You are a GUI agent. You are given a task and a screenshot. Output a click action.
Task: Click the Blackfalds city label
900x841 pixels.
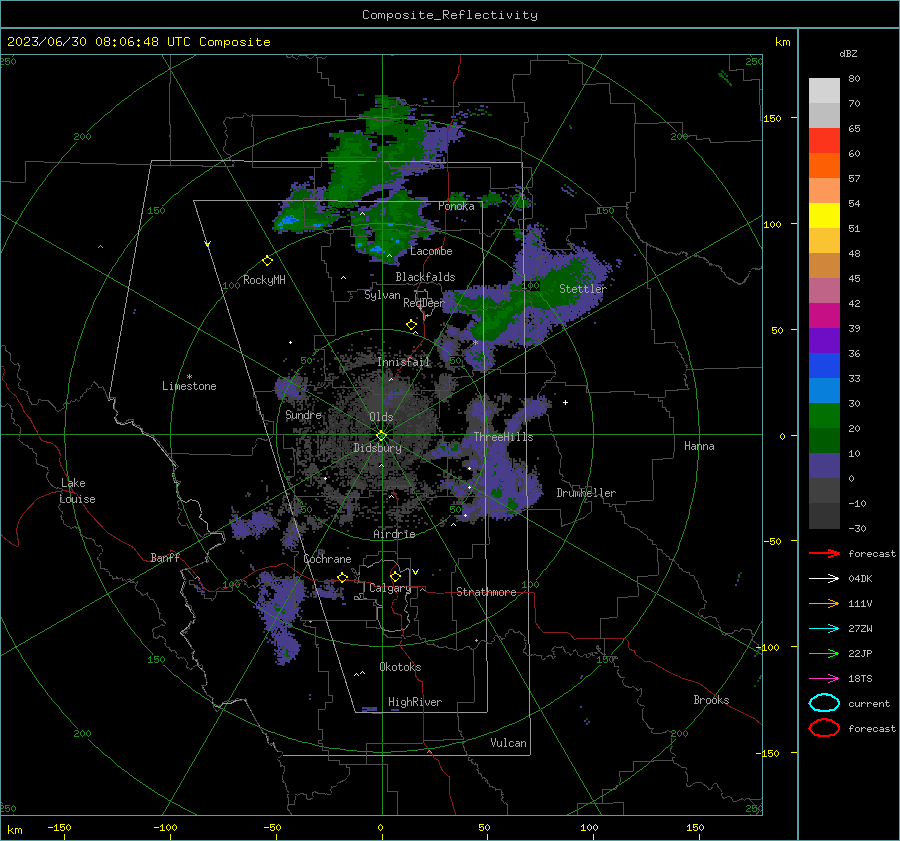point(425,277)
